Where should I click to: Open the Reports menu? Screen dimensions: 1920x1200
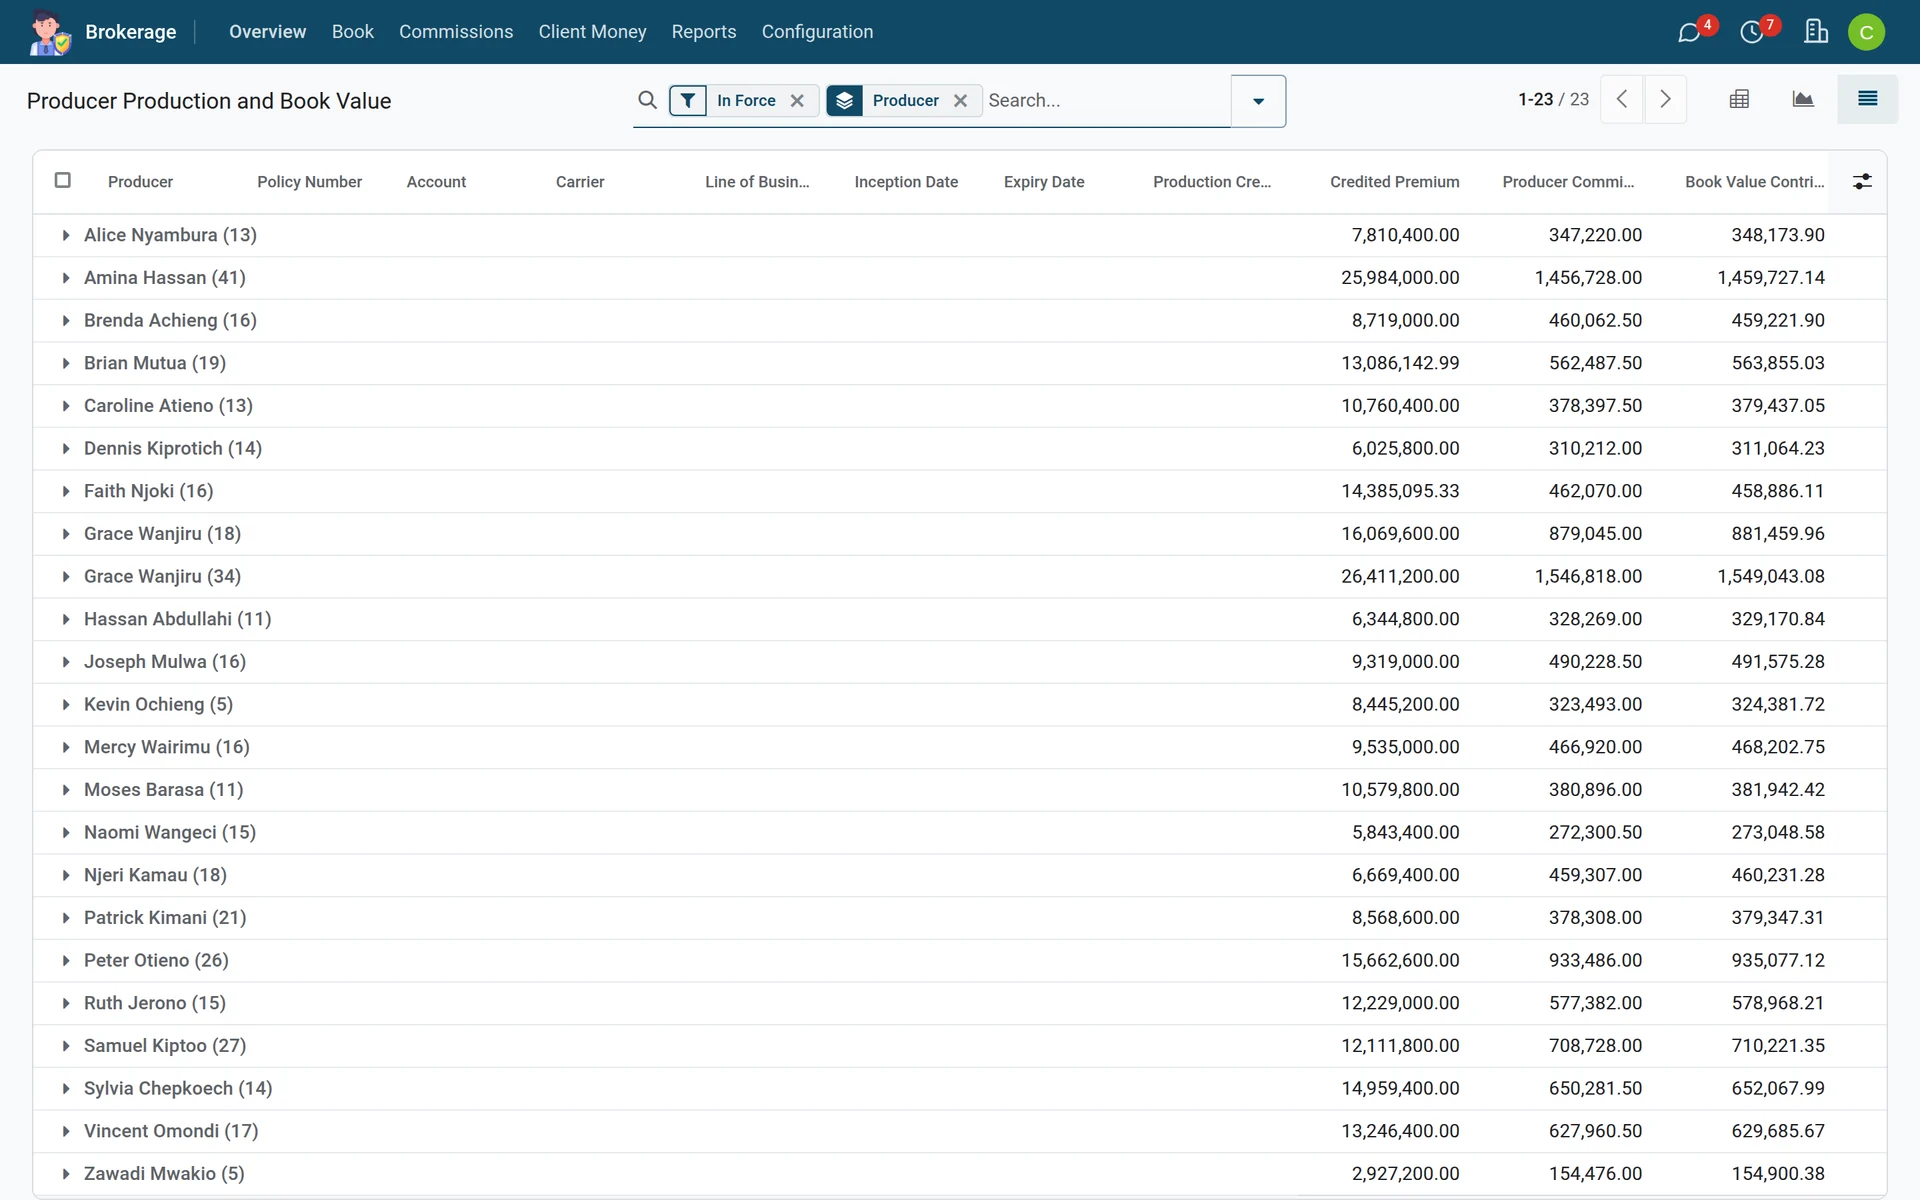[704, 32]
